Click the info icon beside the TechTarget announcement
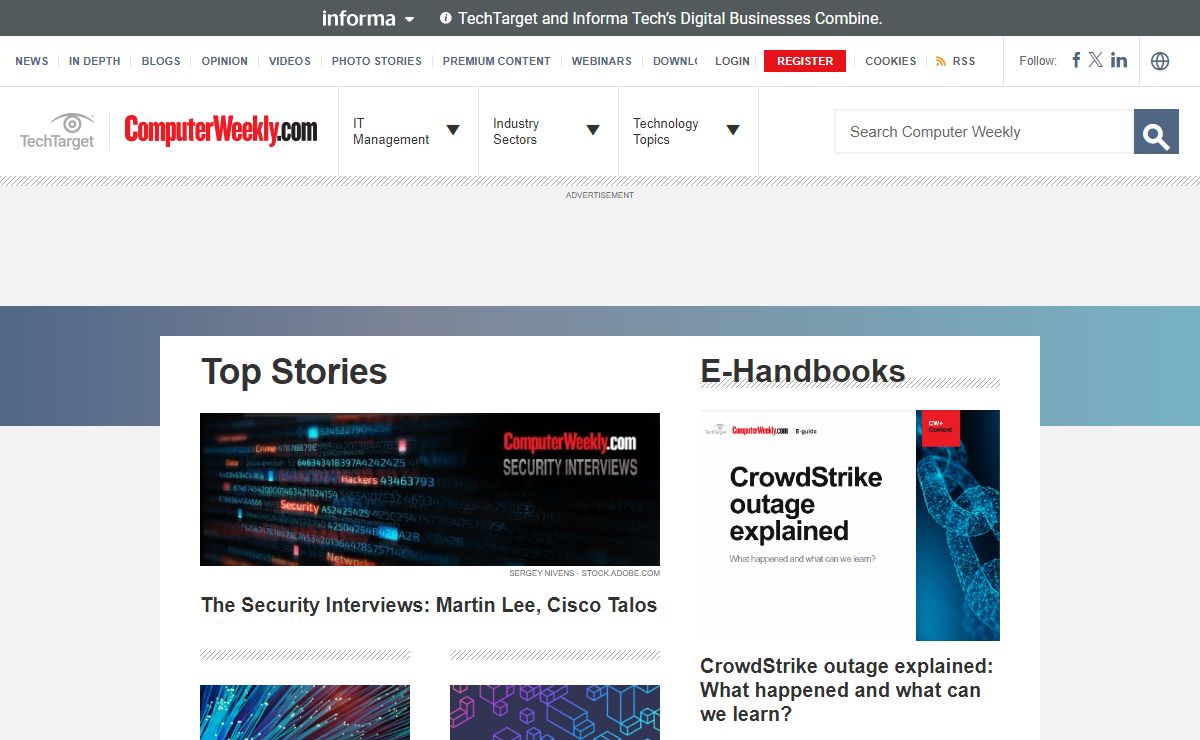The height and width of the screenshot is (740, 1200). pyautogui.click(x=446, y=18)
